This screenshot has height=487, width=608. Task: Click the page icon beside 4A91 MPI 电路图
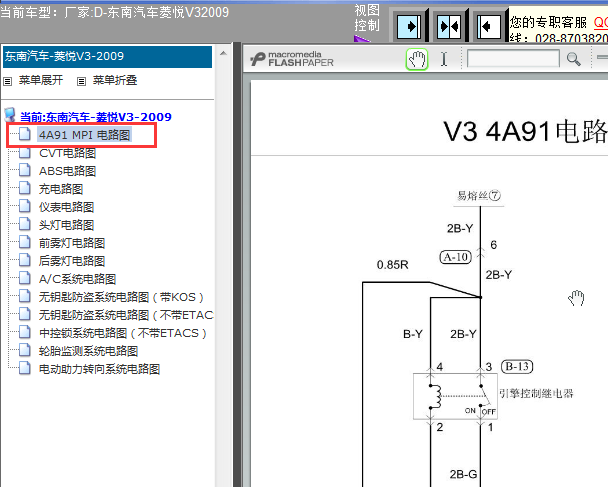click(25, 134)
